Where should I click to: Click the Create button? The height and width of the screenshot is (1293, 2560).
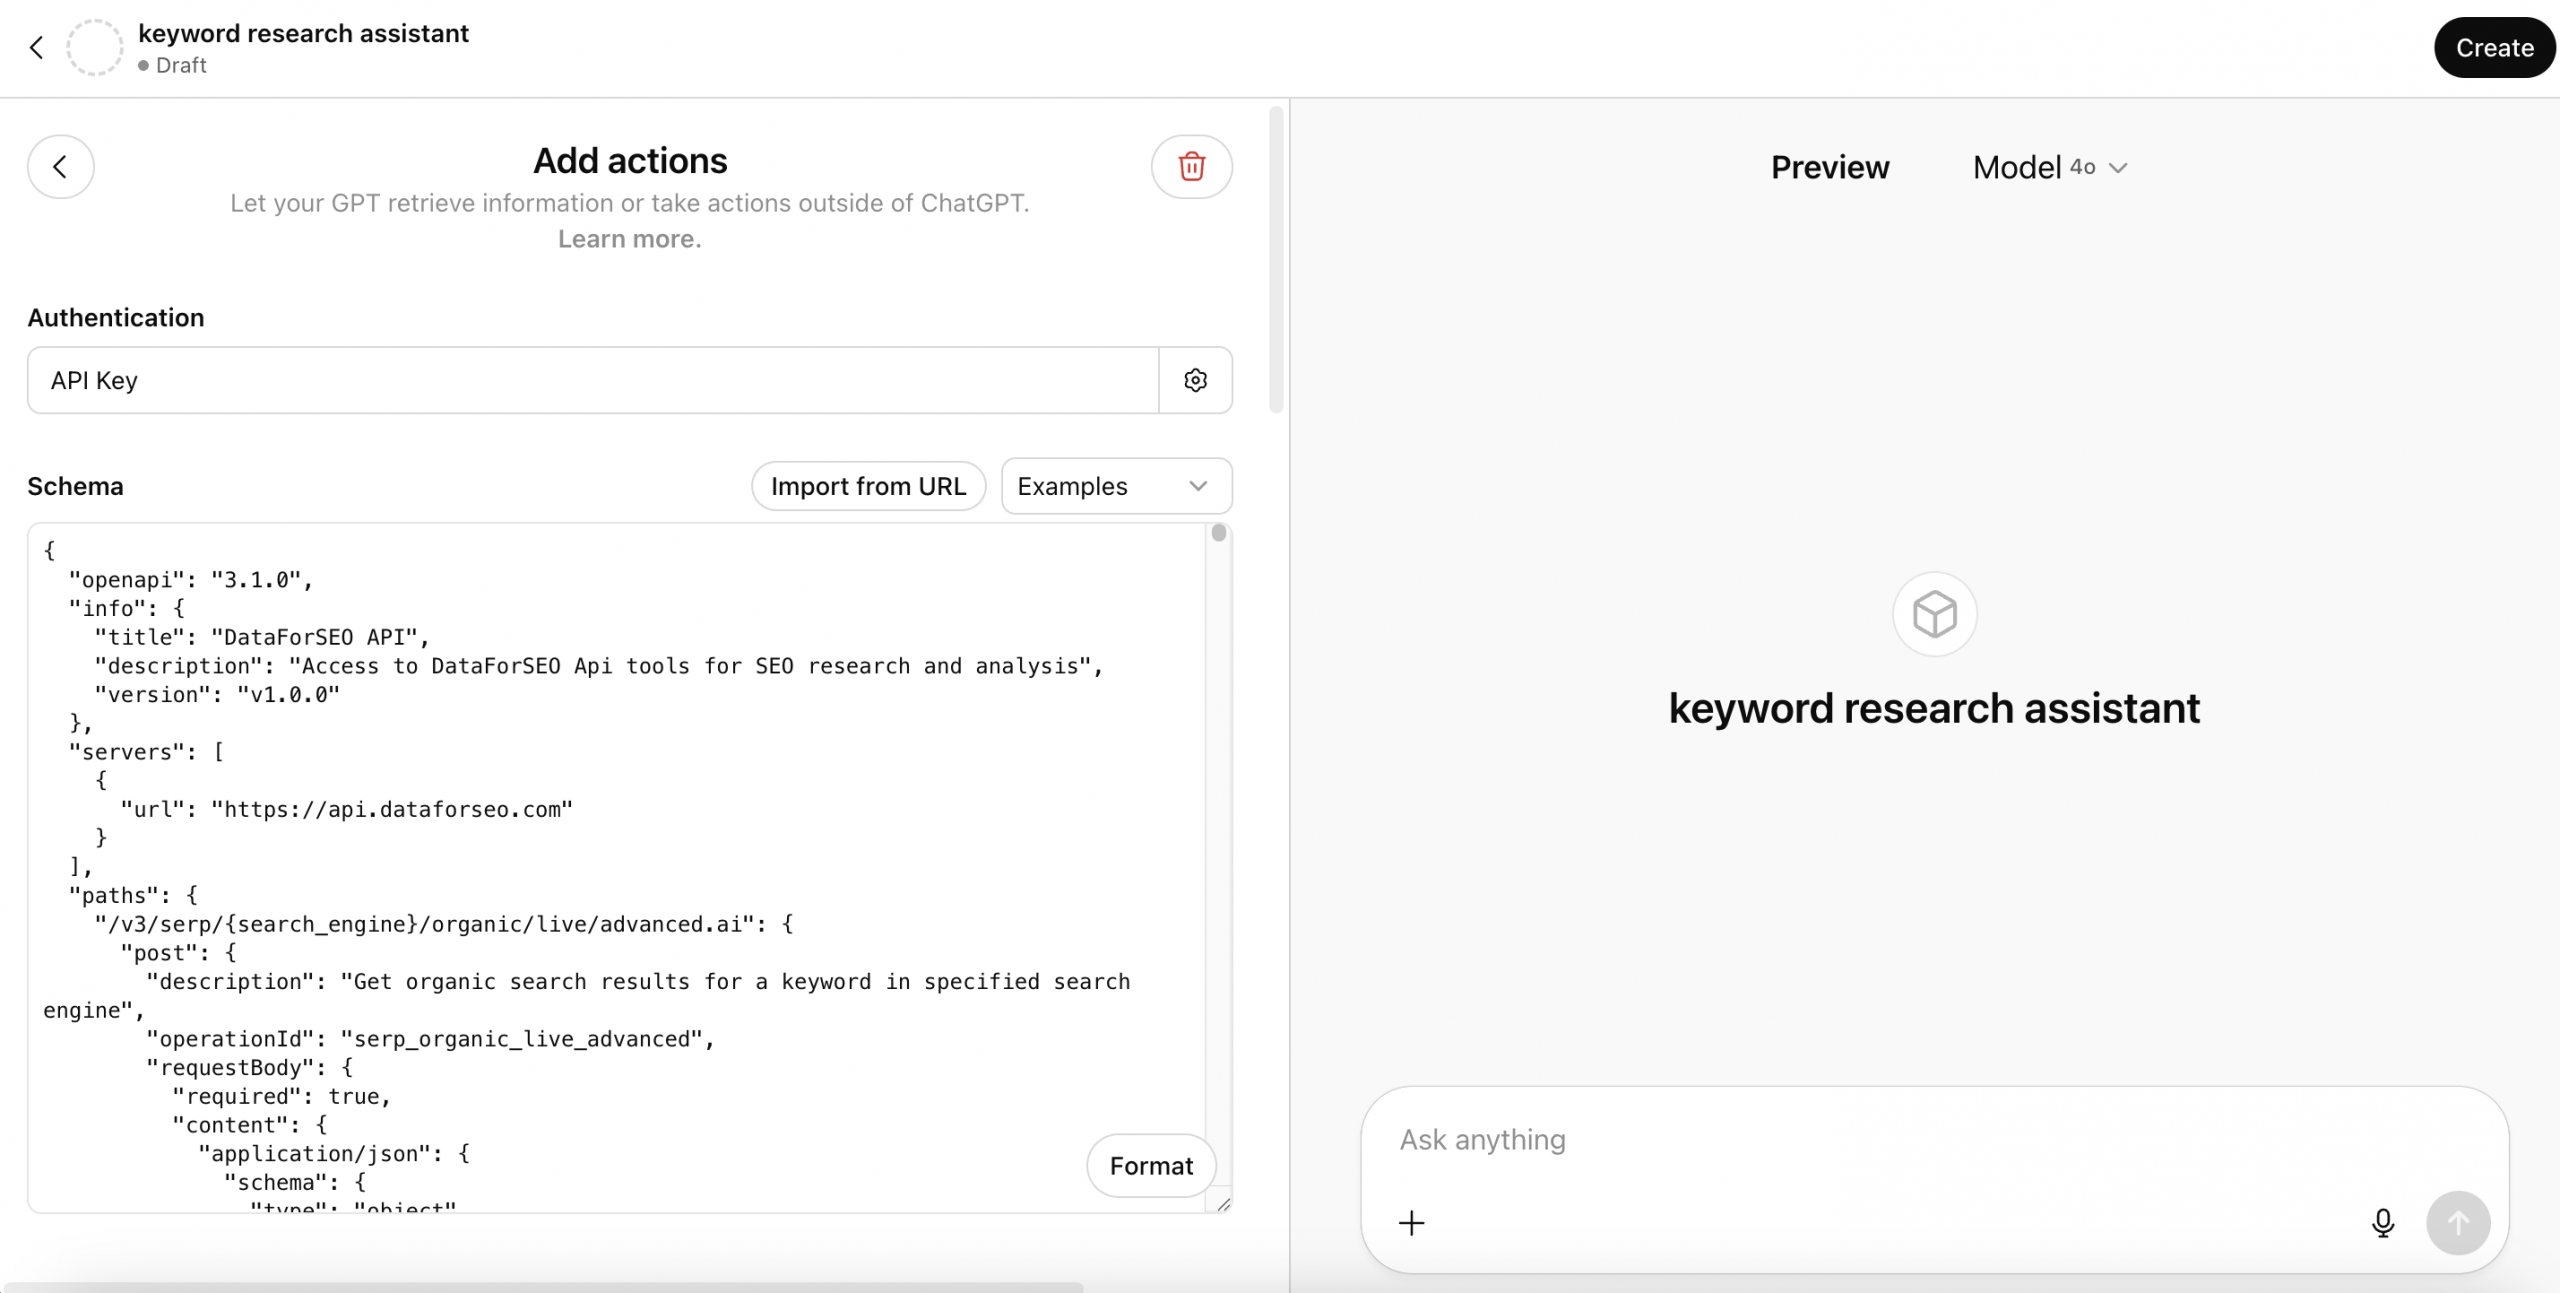coord(2494,47)
